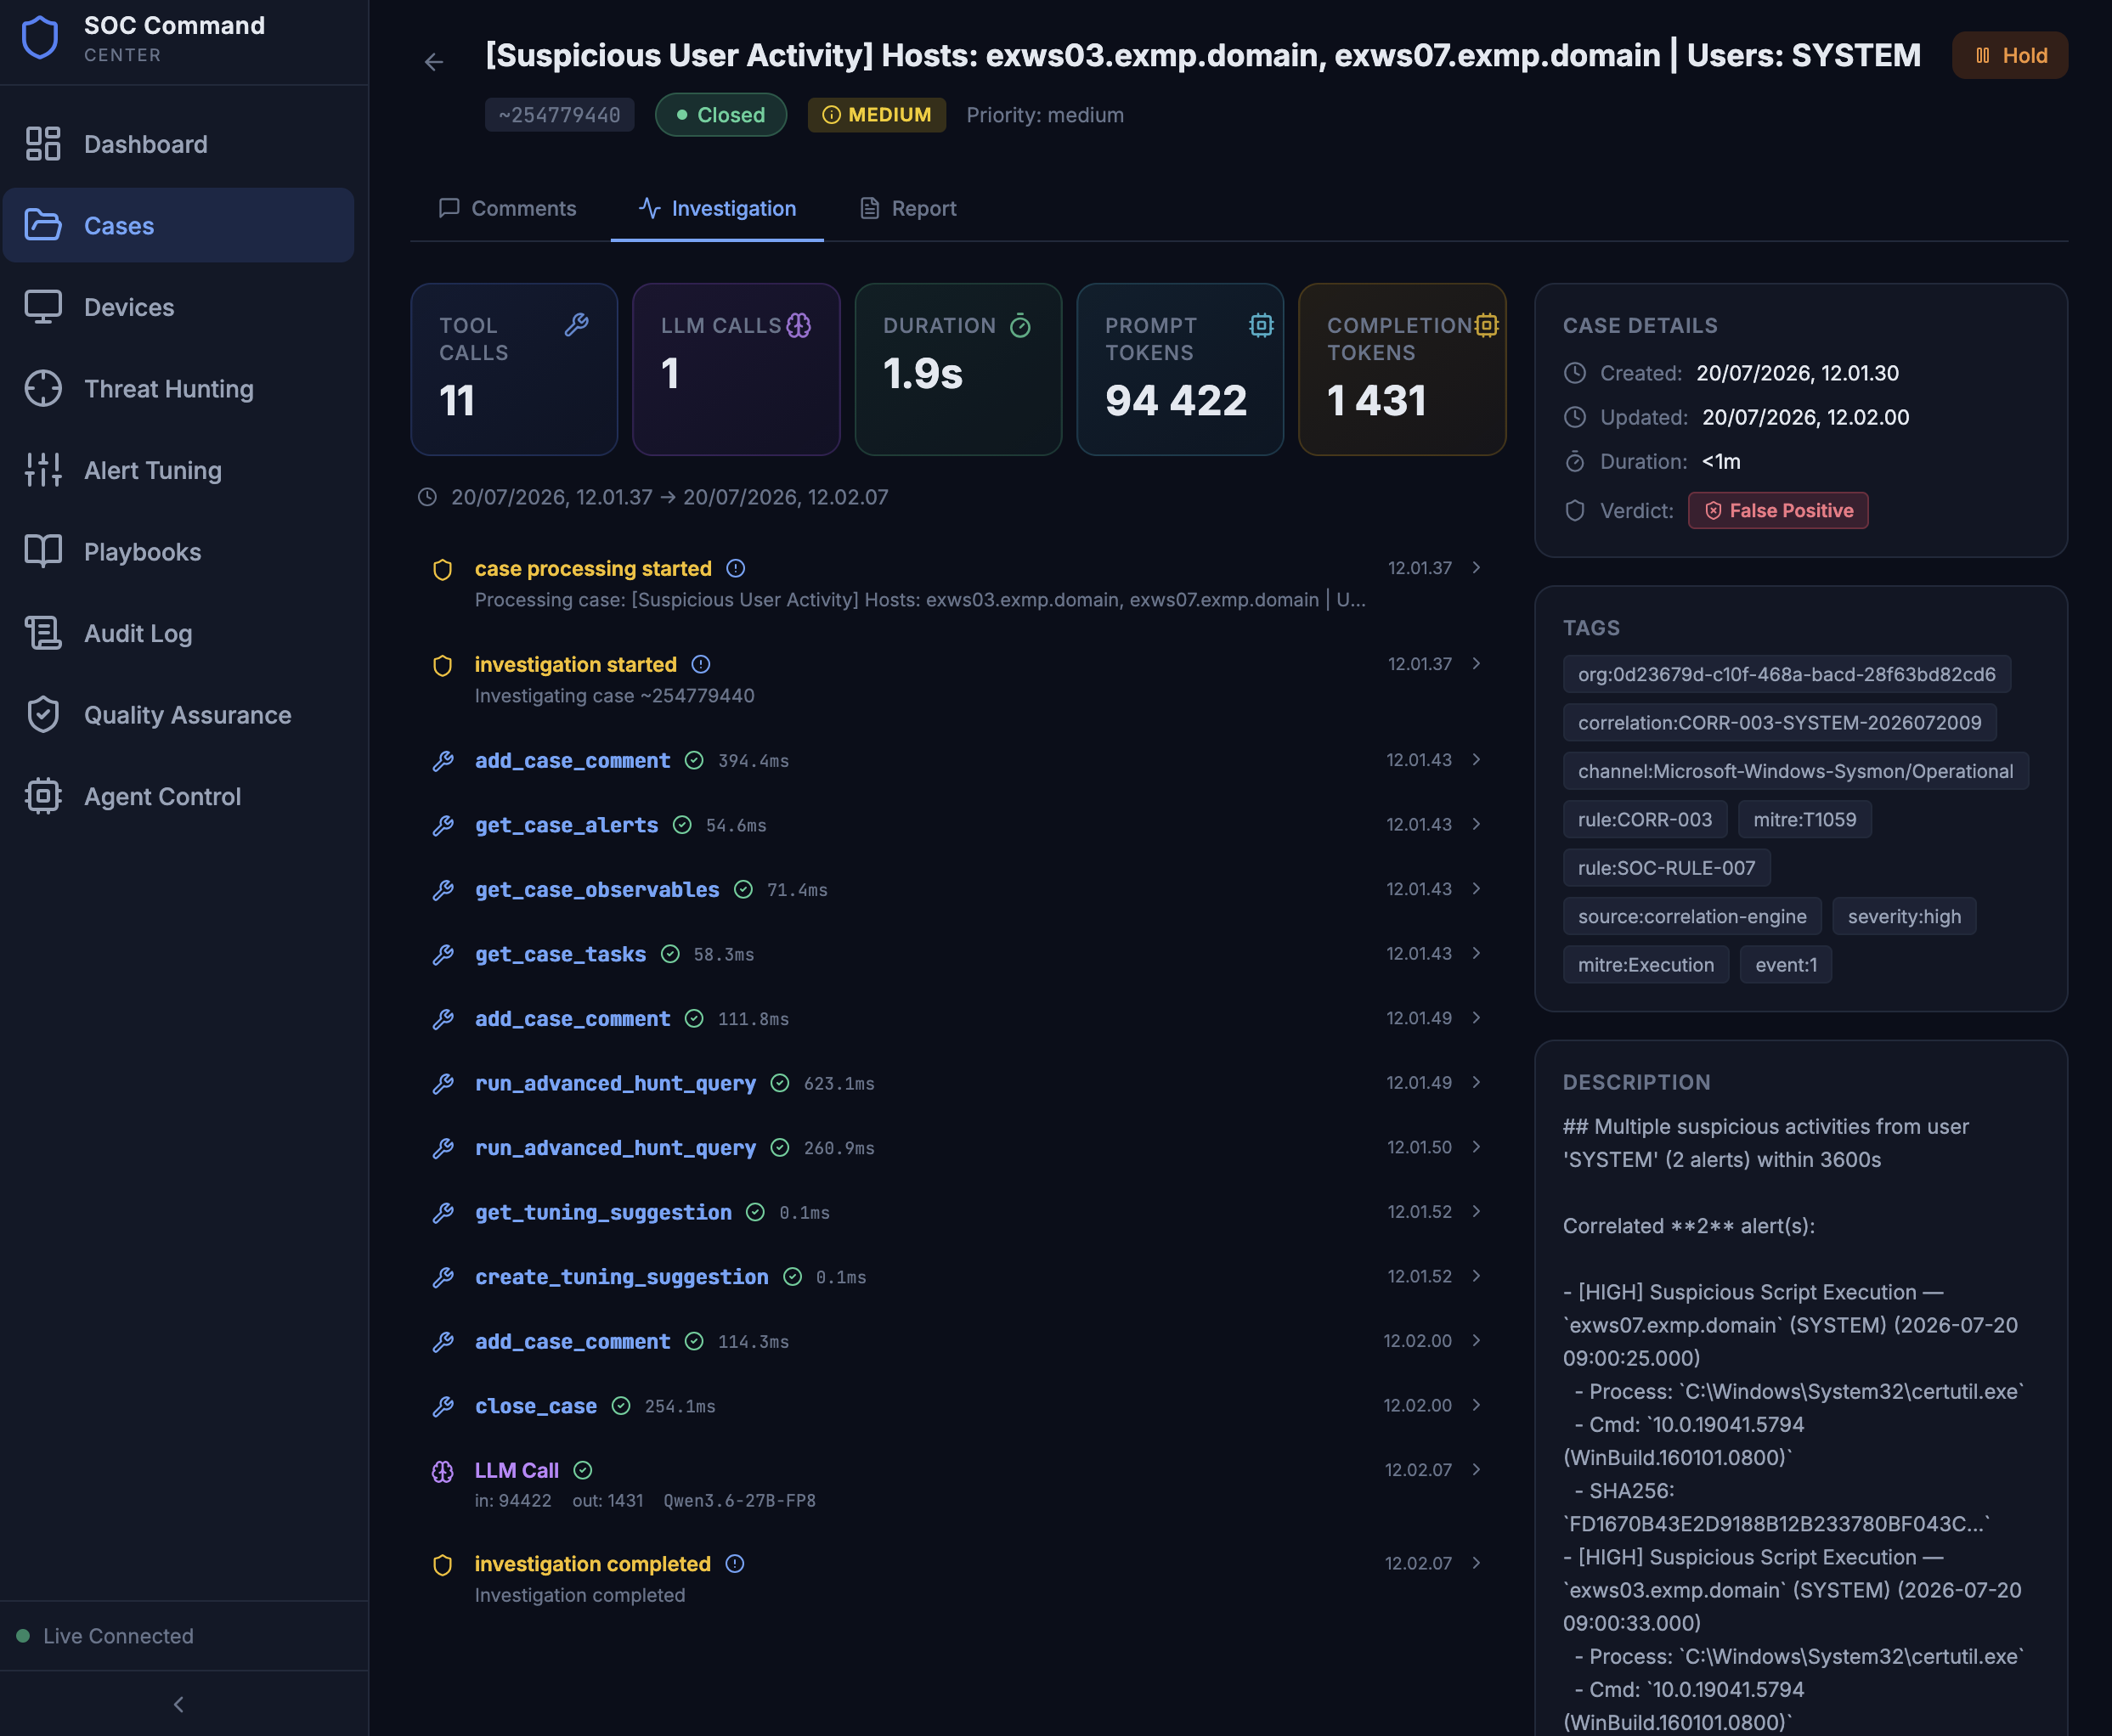Click the MEDIUM severity badge
Viewport: 2112px width, 1736px height.
click(x=877, y=115)
